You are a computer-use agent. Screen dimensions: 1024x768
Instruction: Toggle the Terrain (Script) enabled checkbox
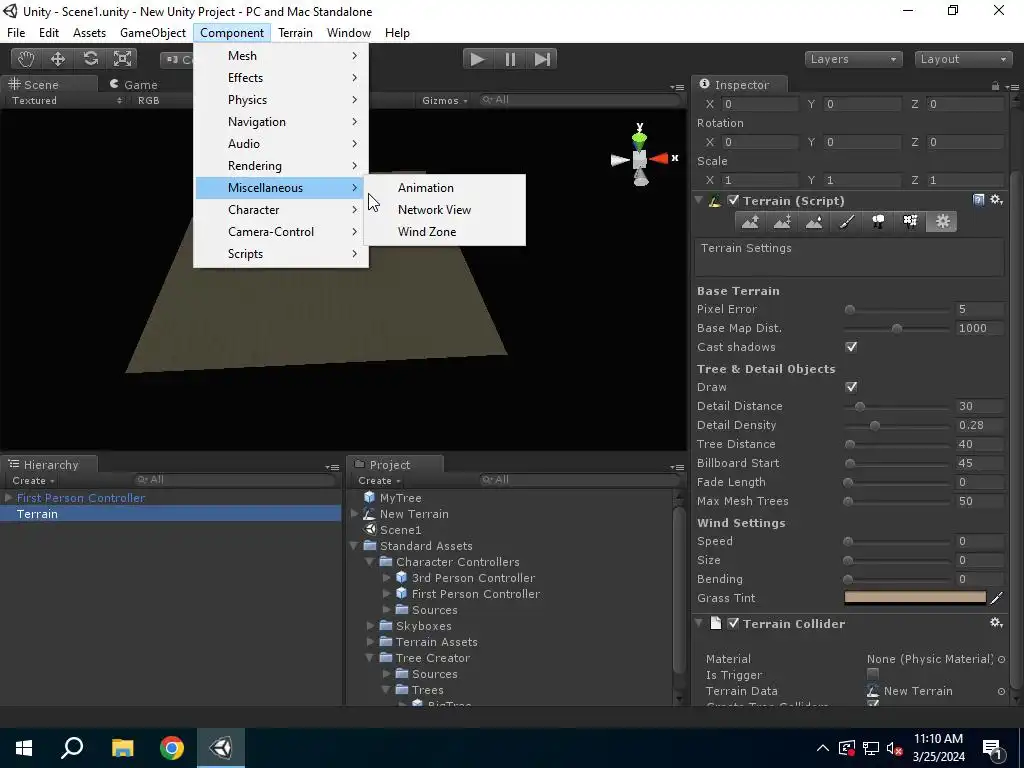pyautogui.click(x=733, y=200)
